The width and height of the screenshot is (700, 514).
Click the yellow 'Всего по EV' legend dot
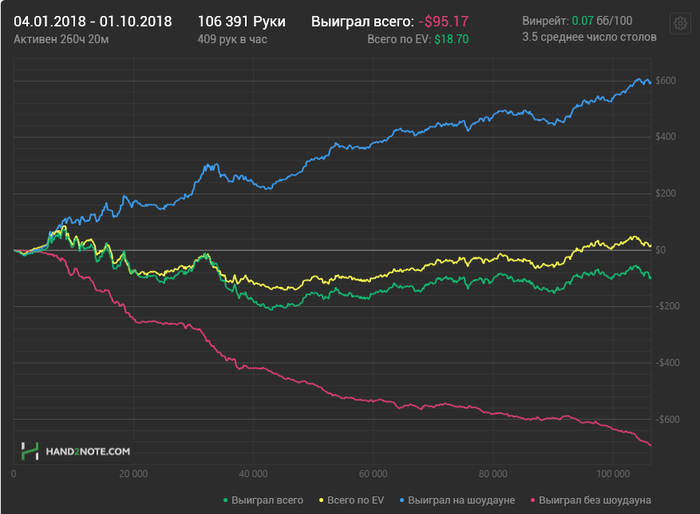pos(321,500)
